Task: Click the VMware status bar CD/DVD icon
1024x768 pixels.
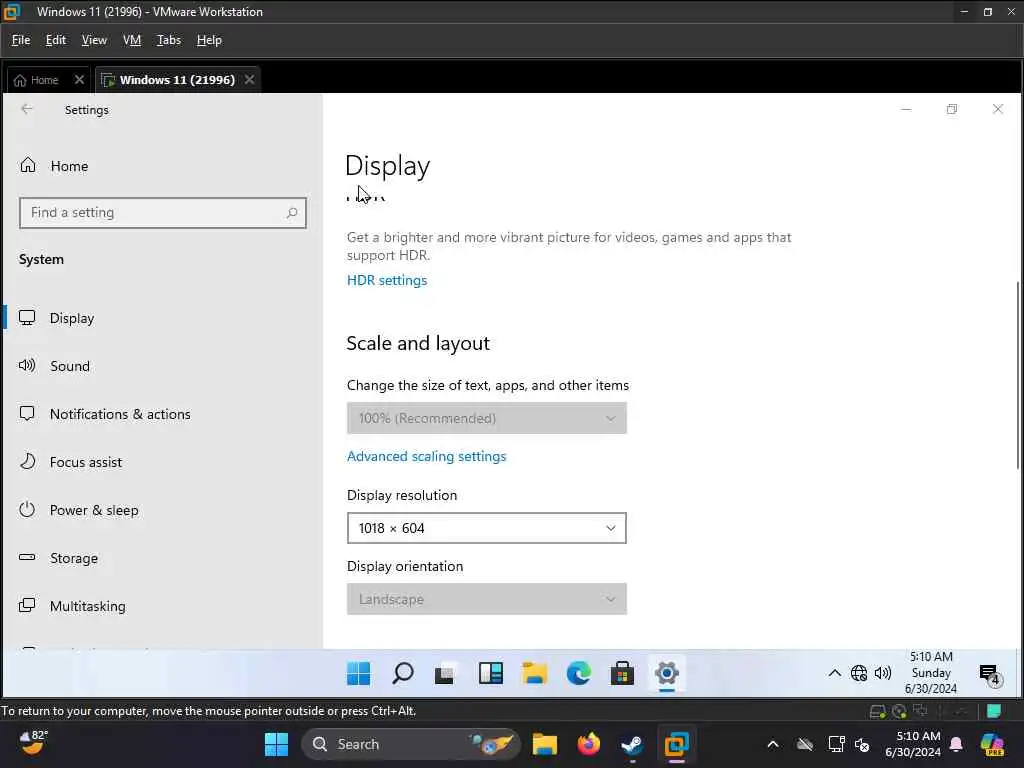Action: tap(899, 711)
